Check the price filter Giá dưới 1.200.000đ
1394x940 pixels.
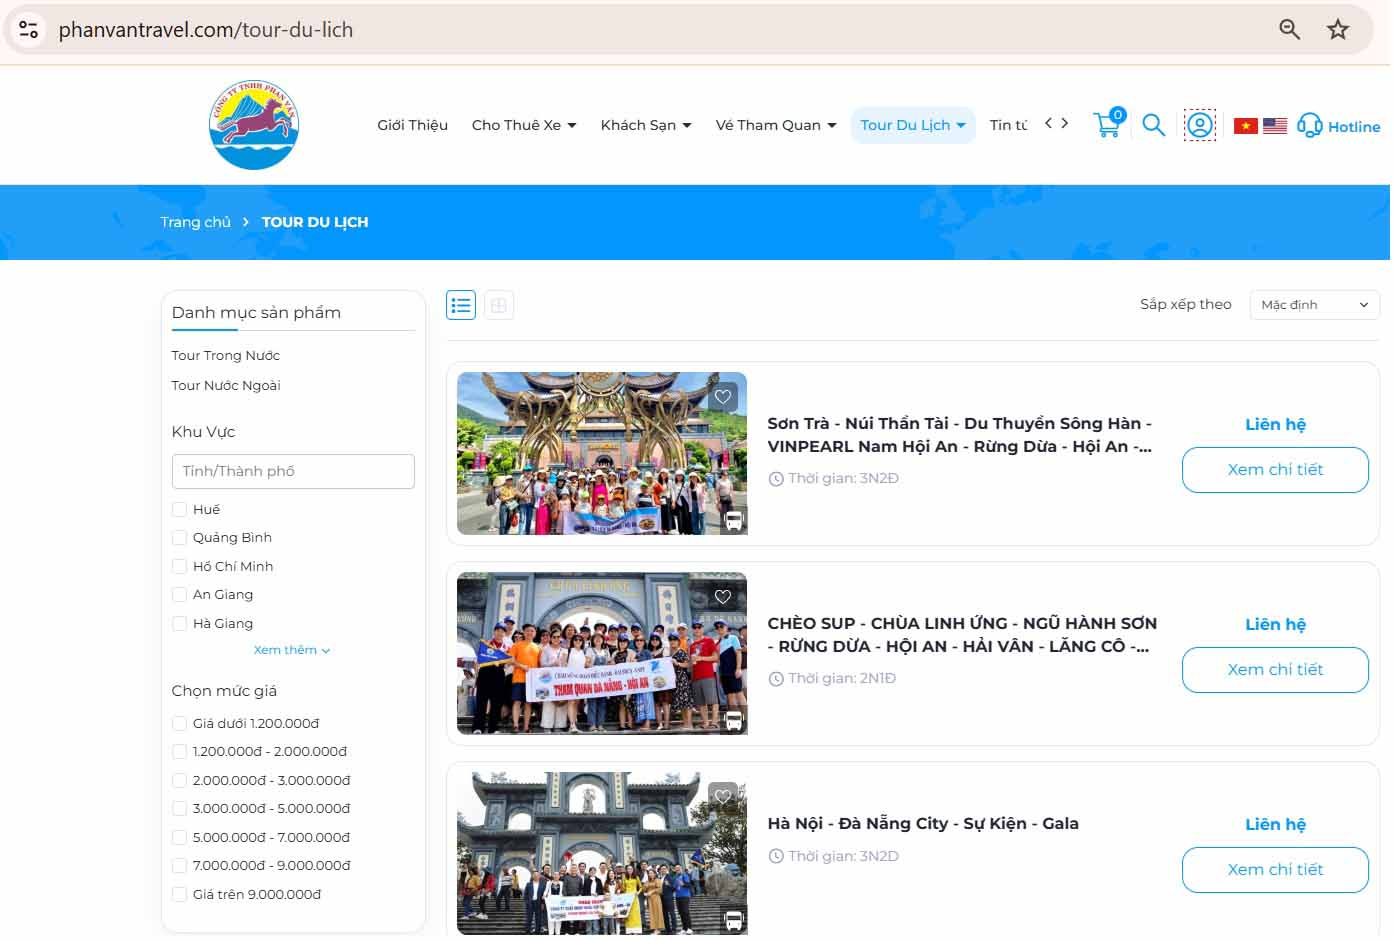tap(180, 723)
